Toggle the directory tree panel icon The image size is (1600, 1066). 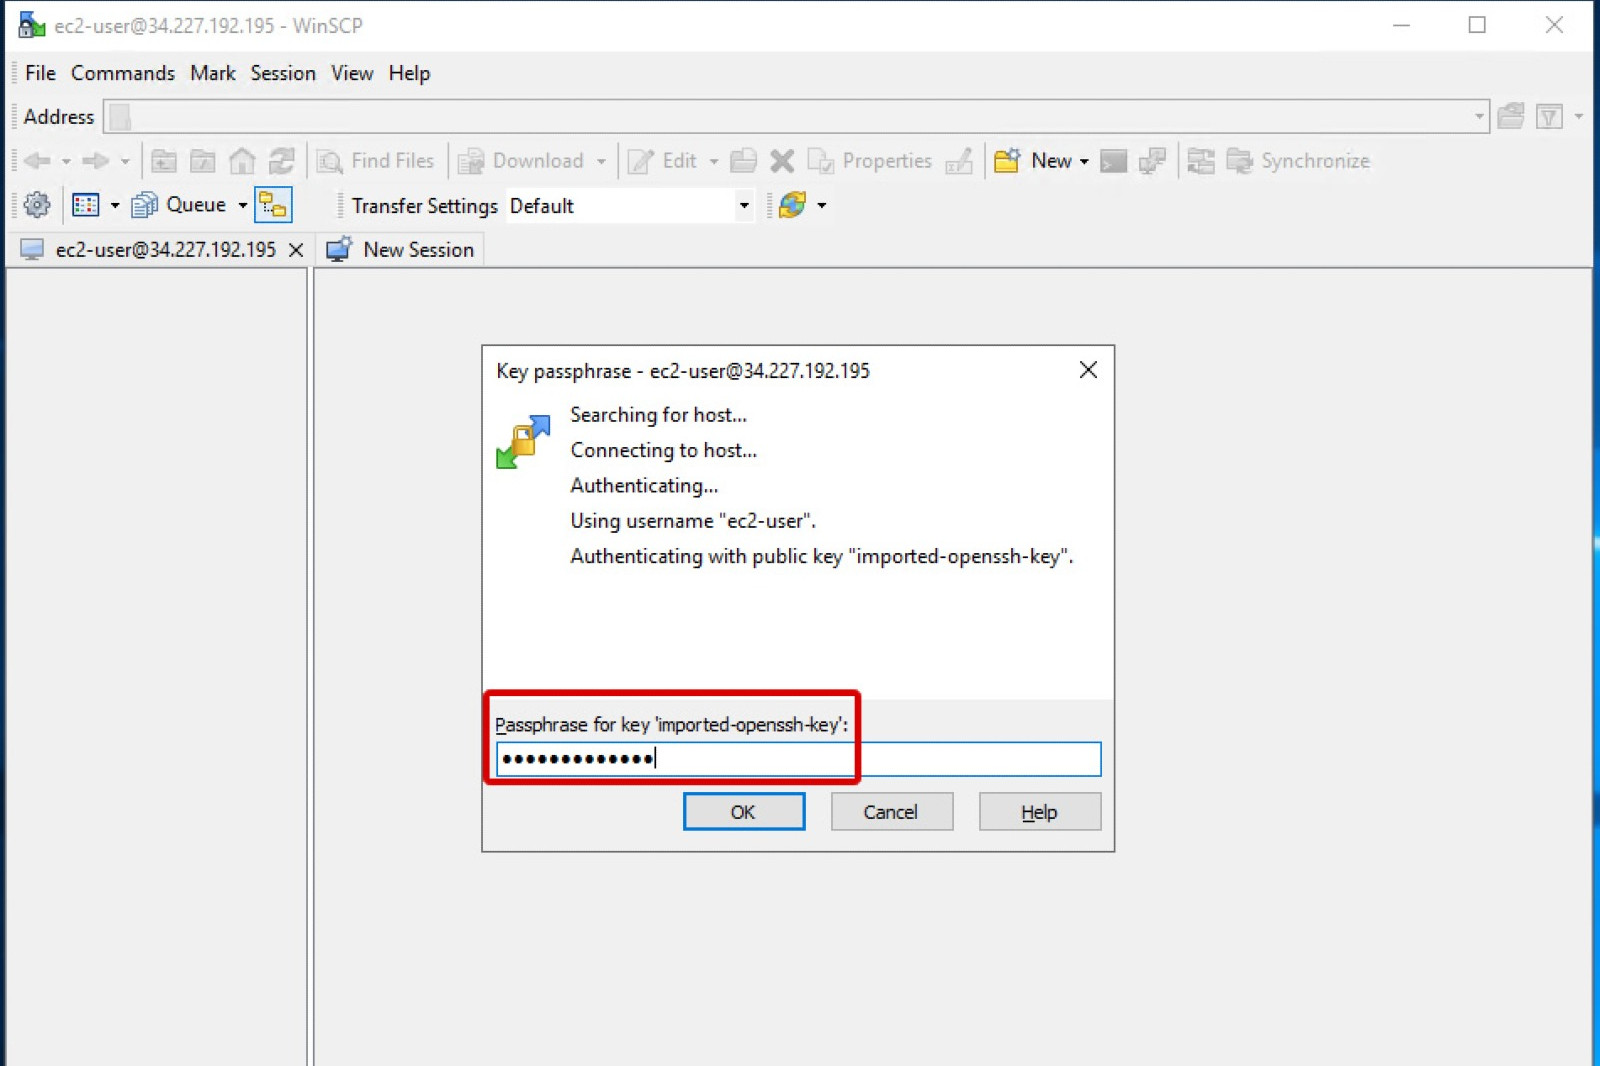[273, 205]
